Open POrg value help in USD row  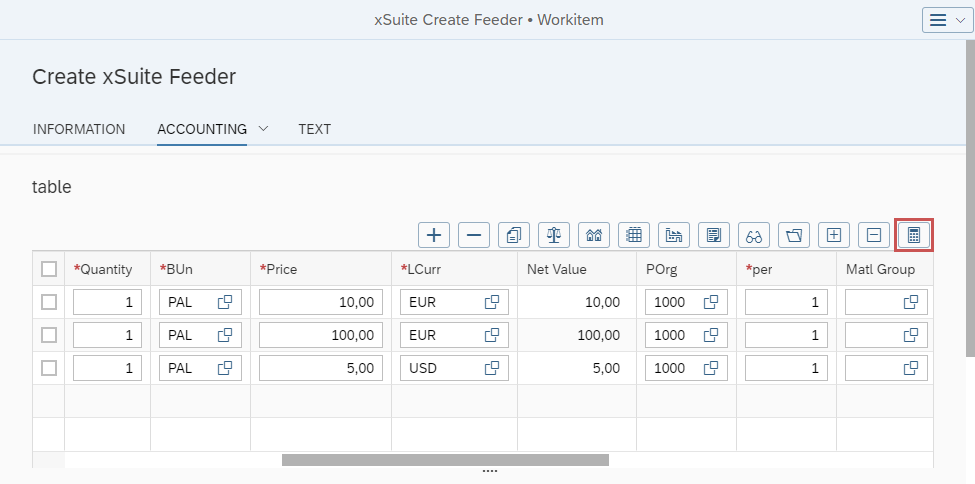pyautogui.click(x=711, y=368)
